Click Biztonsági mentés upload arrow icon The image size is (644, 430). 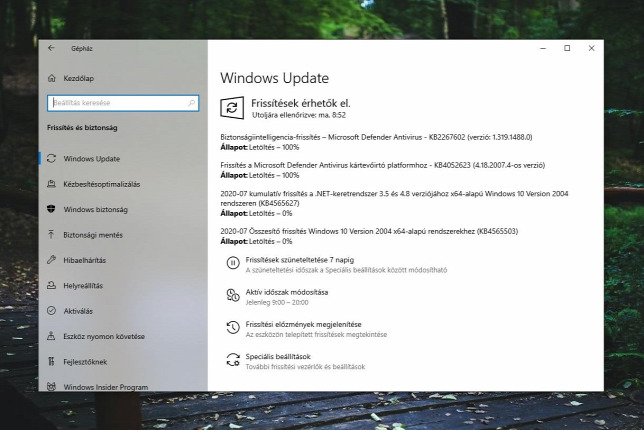point(51,235)
